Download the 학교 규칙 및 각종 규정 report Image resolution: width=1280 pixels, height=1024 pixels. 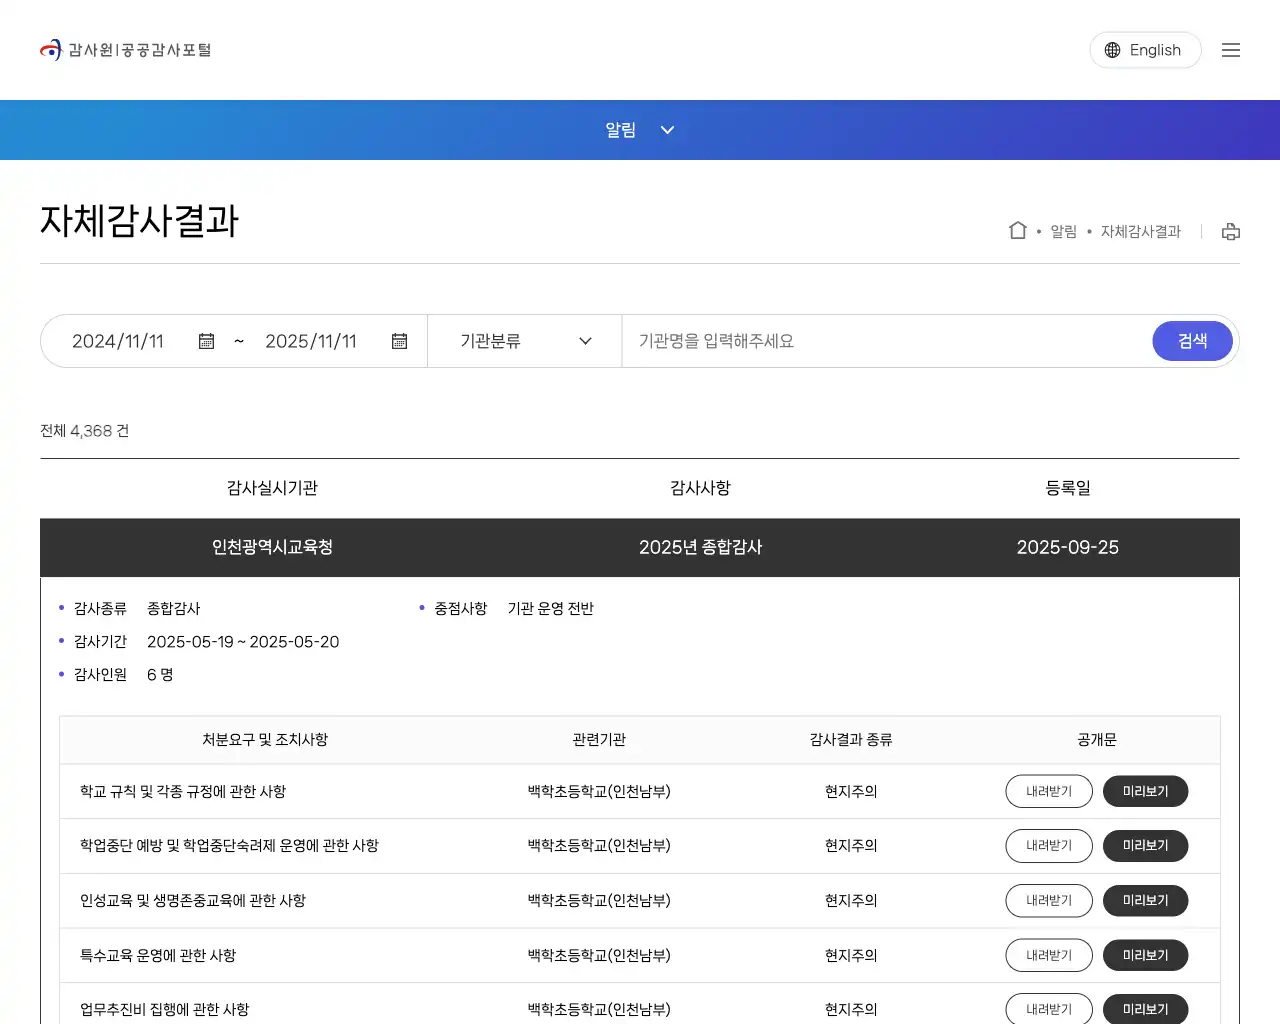[1048, 791]
